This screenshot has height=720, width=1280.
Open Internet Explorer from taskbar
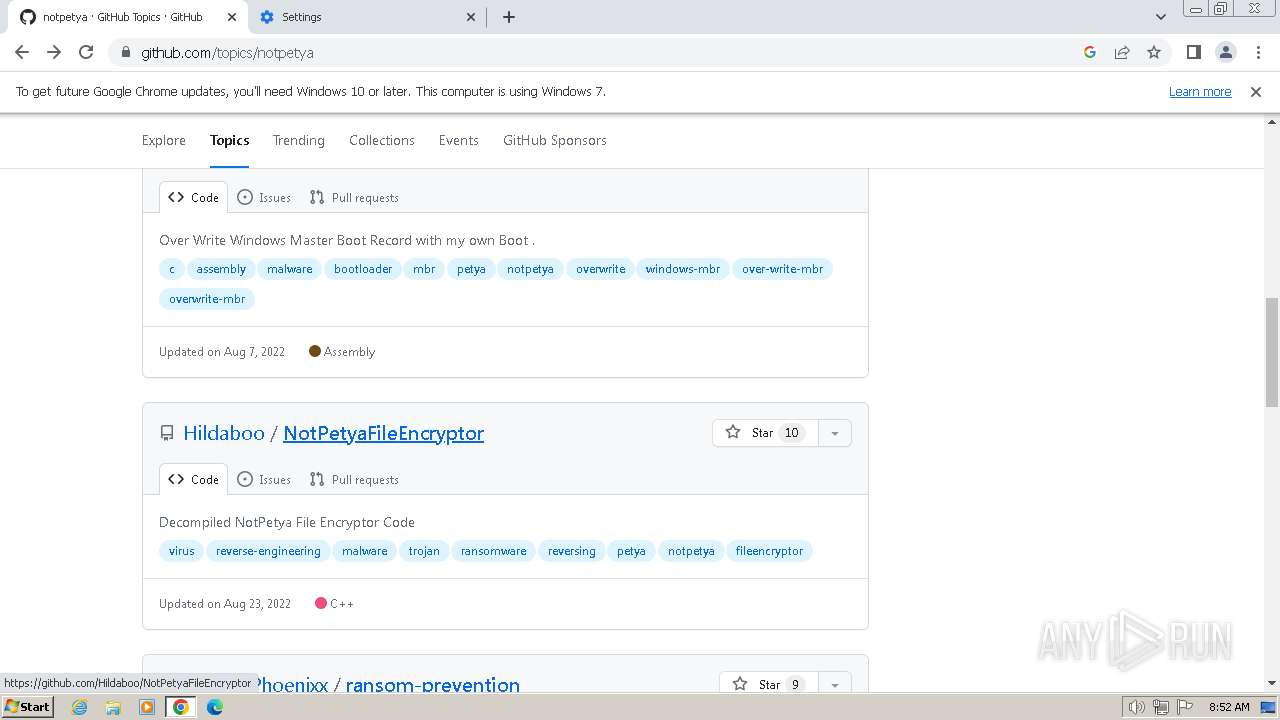tap(79, 707)
